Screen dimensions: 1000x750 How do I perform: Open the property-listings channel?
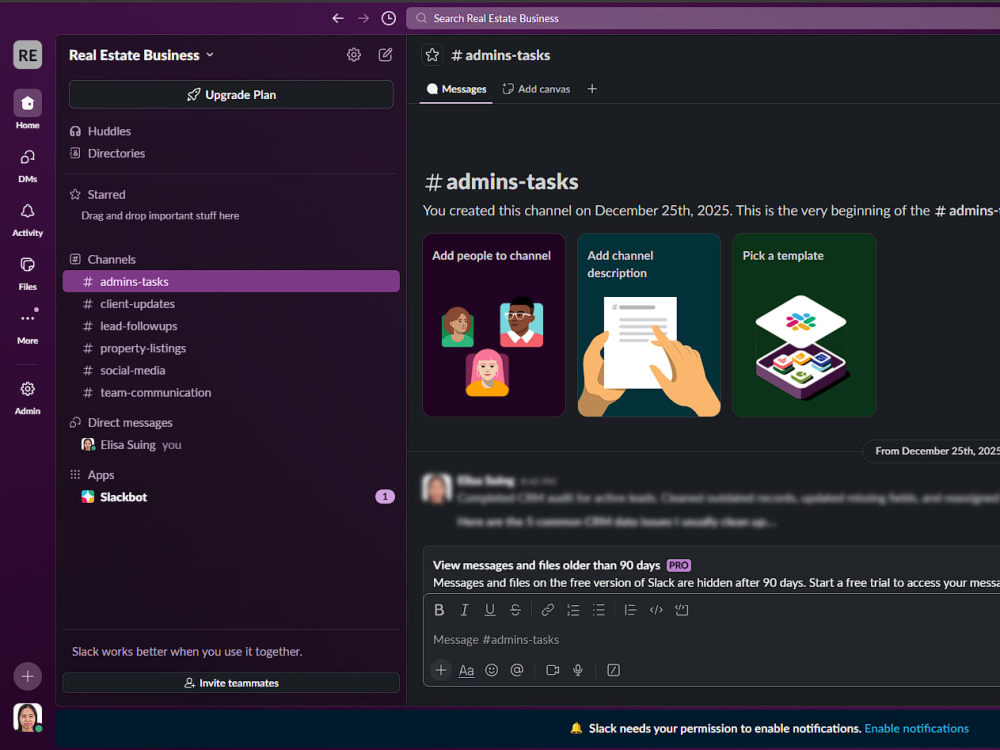coord(231,348)
